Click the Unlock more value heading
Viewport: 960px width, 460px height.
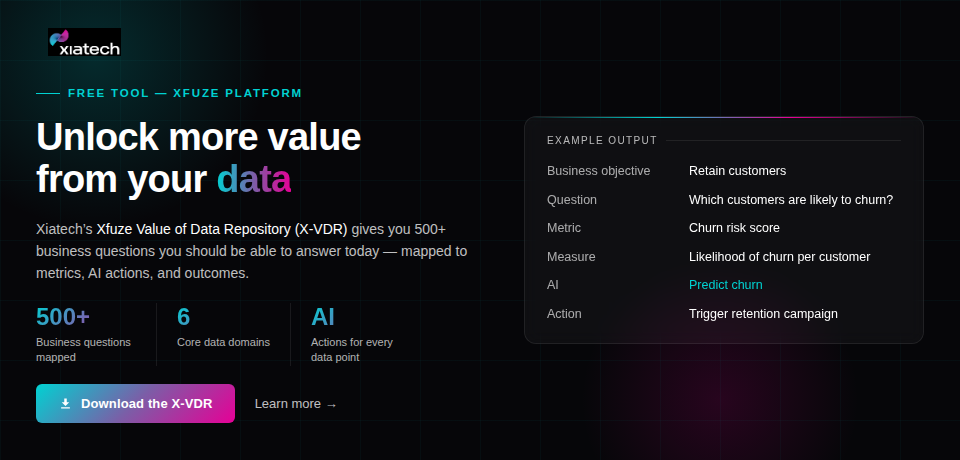[198, 137]
